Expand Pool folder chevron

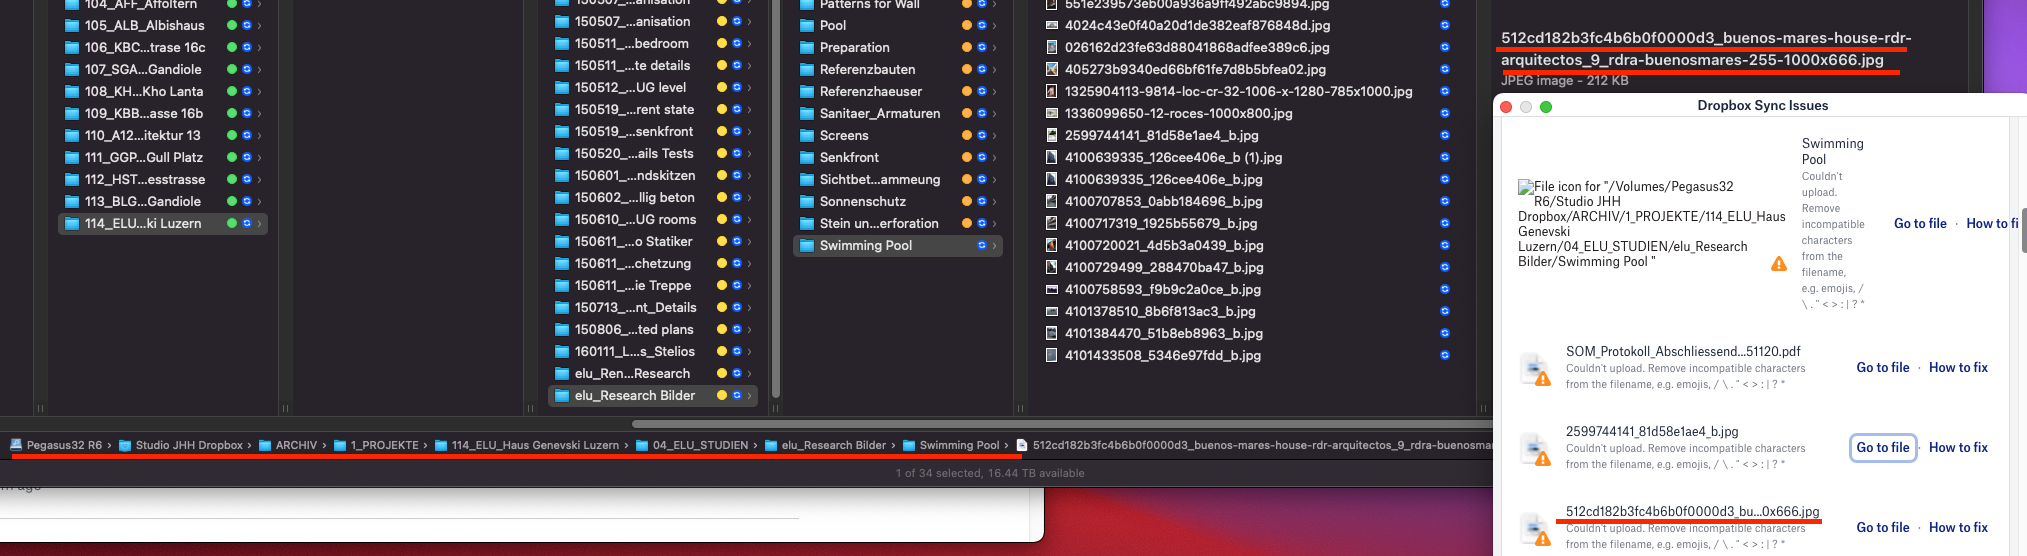pyautogui.click(x=994, y=25)
